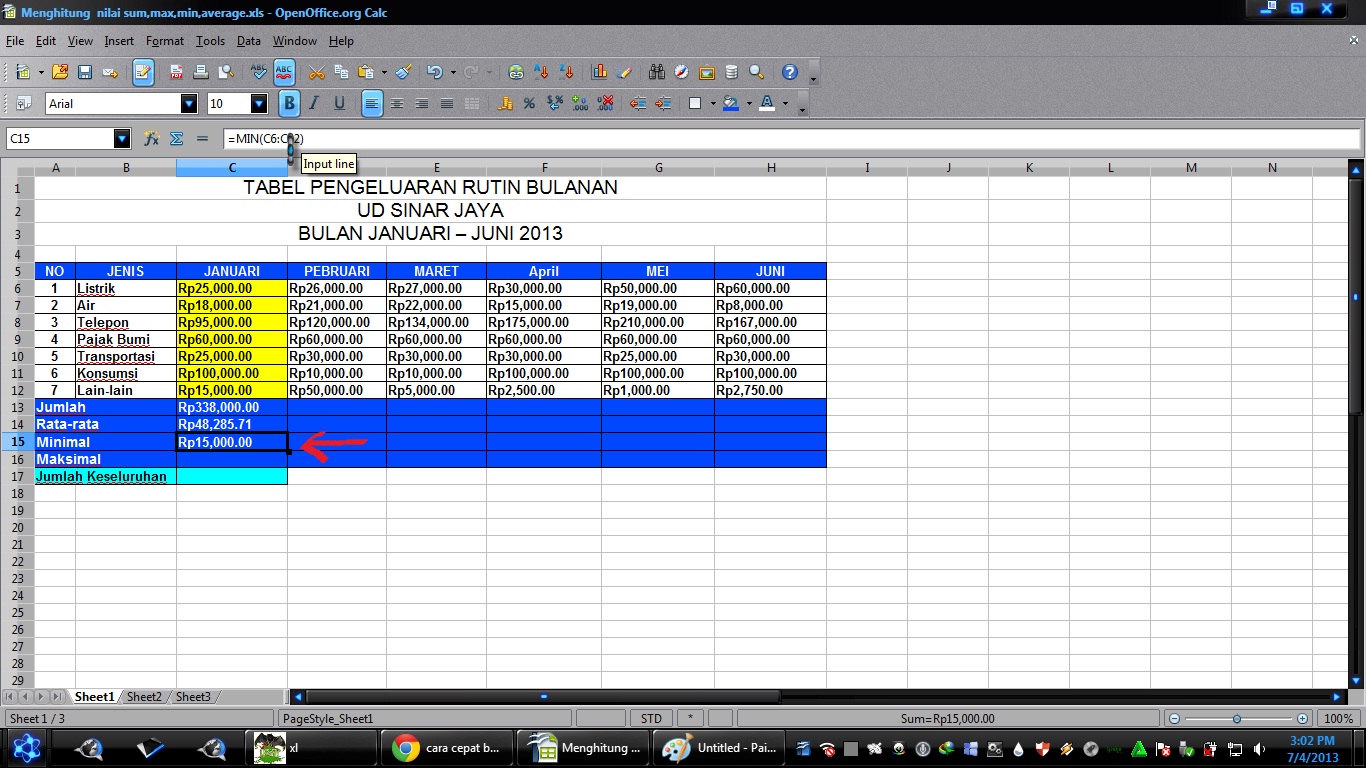1366x768 pixels.
Task: Toggle off bold formatting
Action: [x=290, y=103]
